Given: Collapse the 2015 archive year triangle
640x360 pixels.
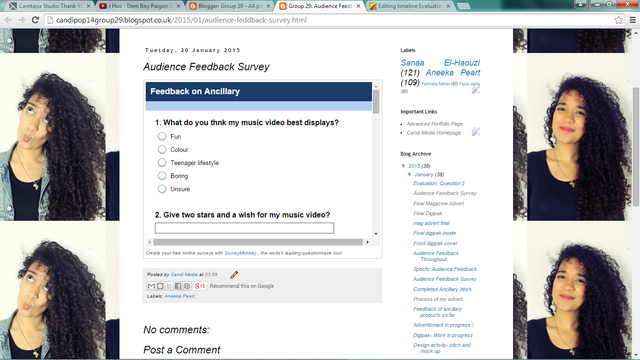Looking at the screenshot, I should click(403, 166).
